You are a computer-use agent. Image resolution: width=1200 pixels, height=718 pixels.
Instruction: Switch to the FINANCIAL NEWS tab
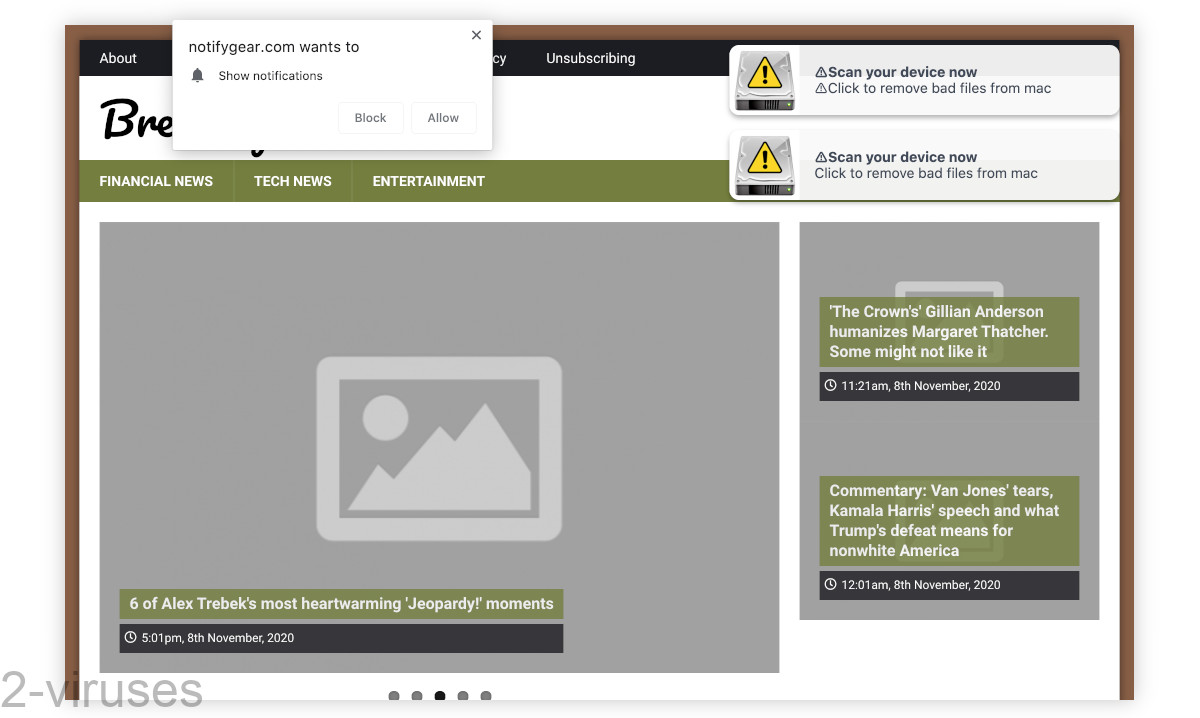click(156, 181)
